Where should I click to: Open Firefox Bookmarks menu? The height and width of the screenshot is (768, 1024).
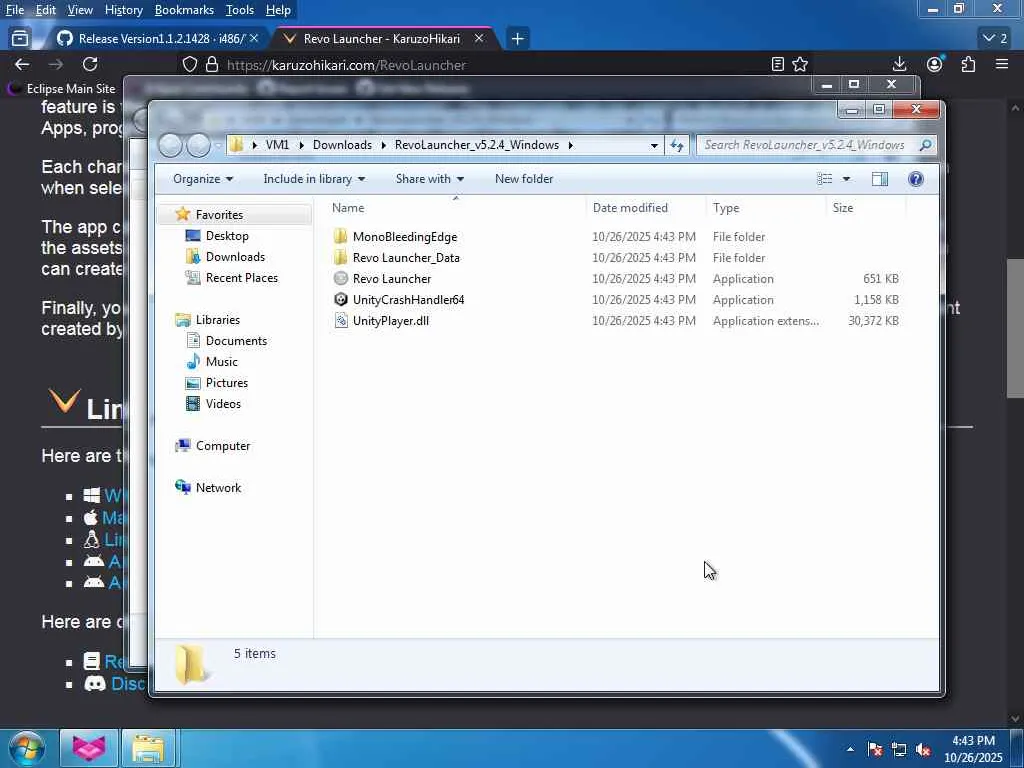pos(184,10)
